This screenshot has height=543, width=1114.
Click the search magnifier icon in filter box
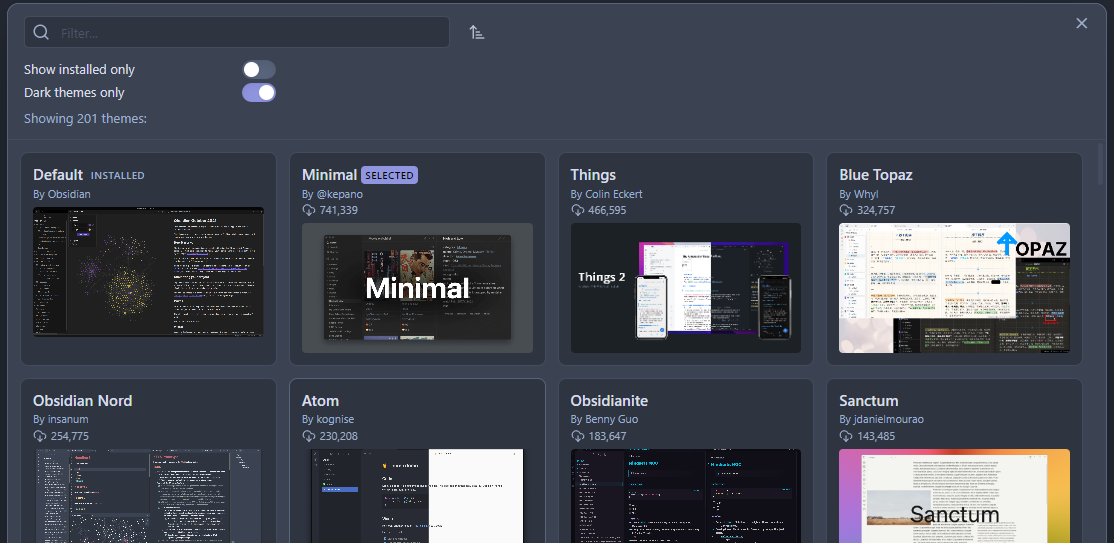[x=41, y=33]
